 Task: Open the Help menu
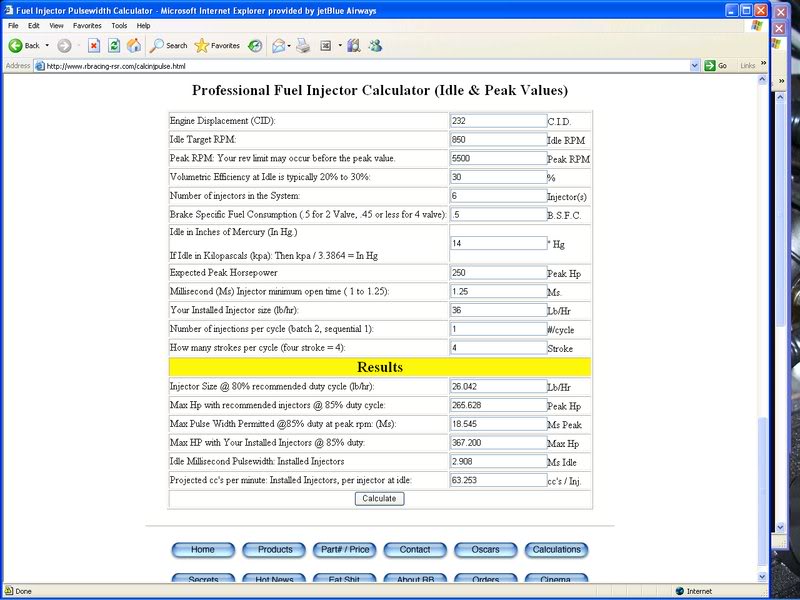(143, 26)
